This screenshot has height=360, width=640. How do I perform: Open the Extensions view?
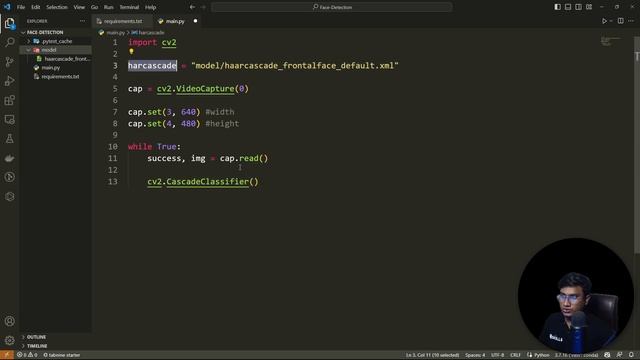click(9, 100)
